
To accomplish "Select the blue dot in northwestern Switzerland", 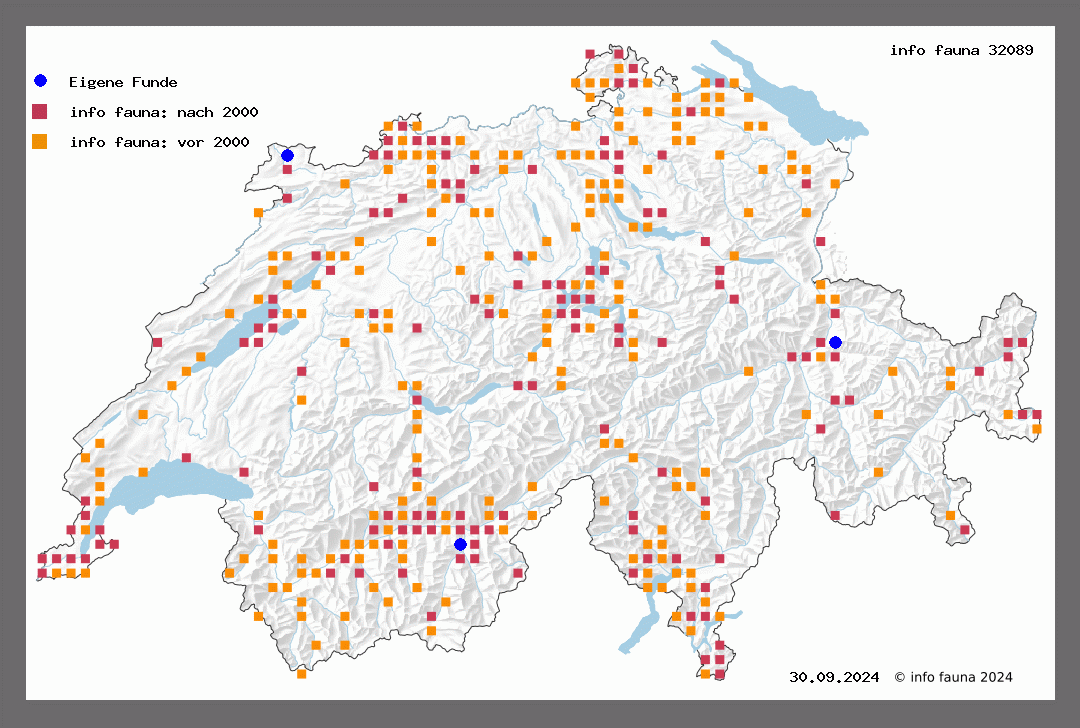I will [x=287, y=155].
